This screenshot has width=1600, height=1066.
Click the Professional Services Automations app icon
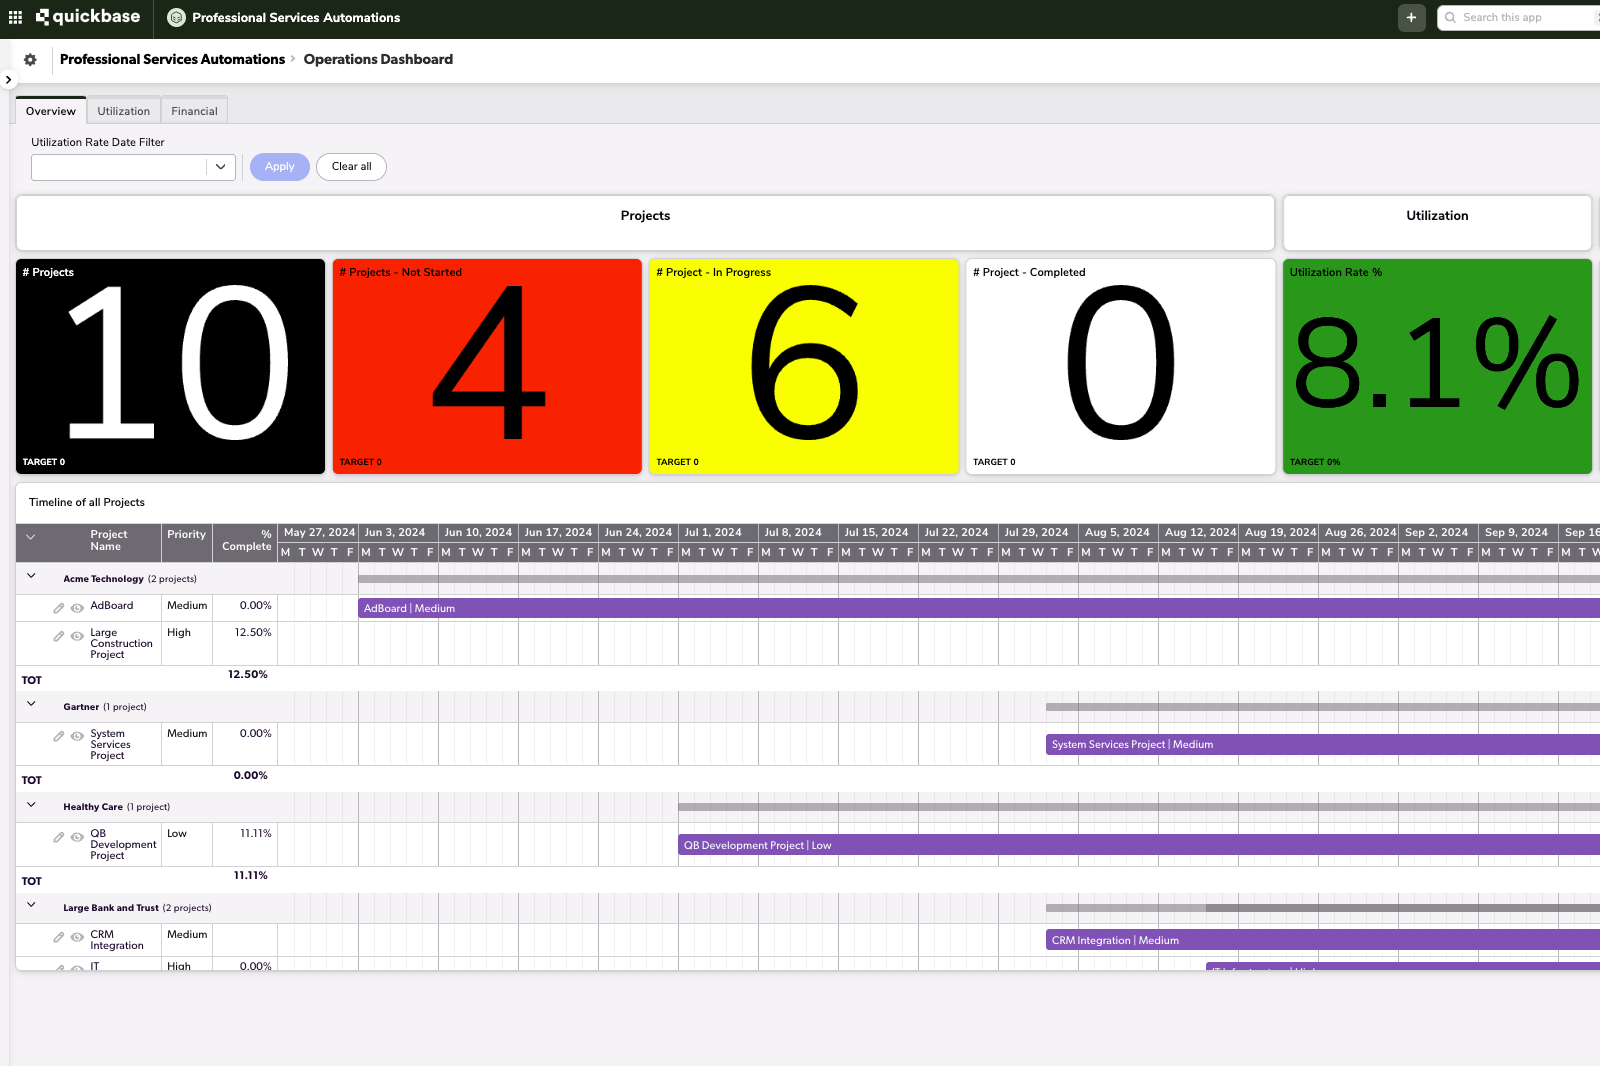[x=175, y=17]
